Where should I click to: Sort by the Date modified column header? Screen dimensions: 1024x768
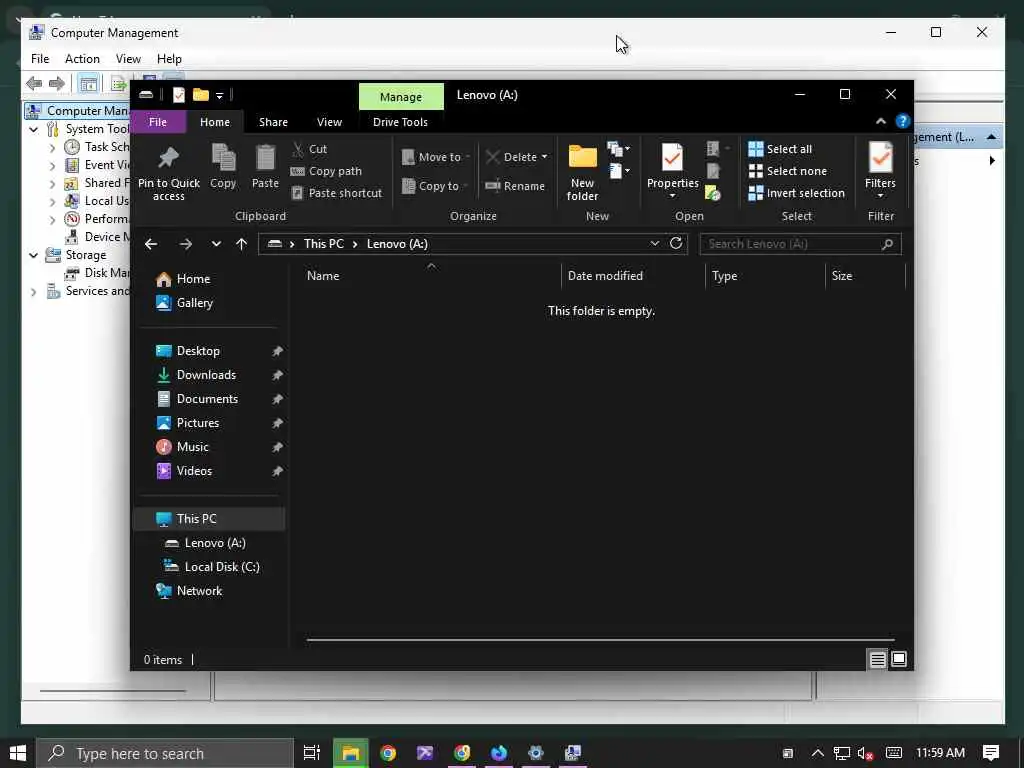[x=633, y=276]
